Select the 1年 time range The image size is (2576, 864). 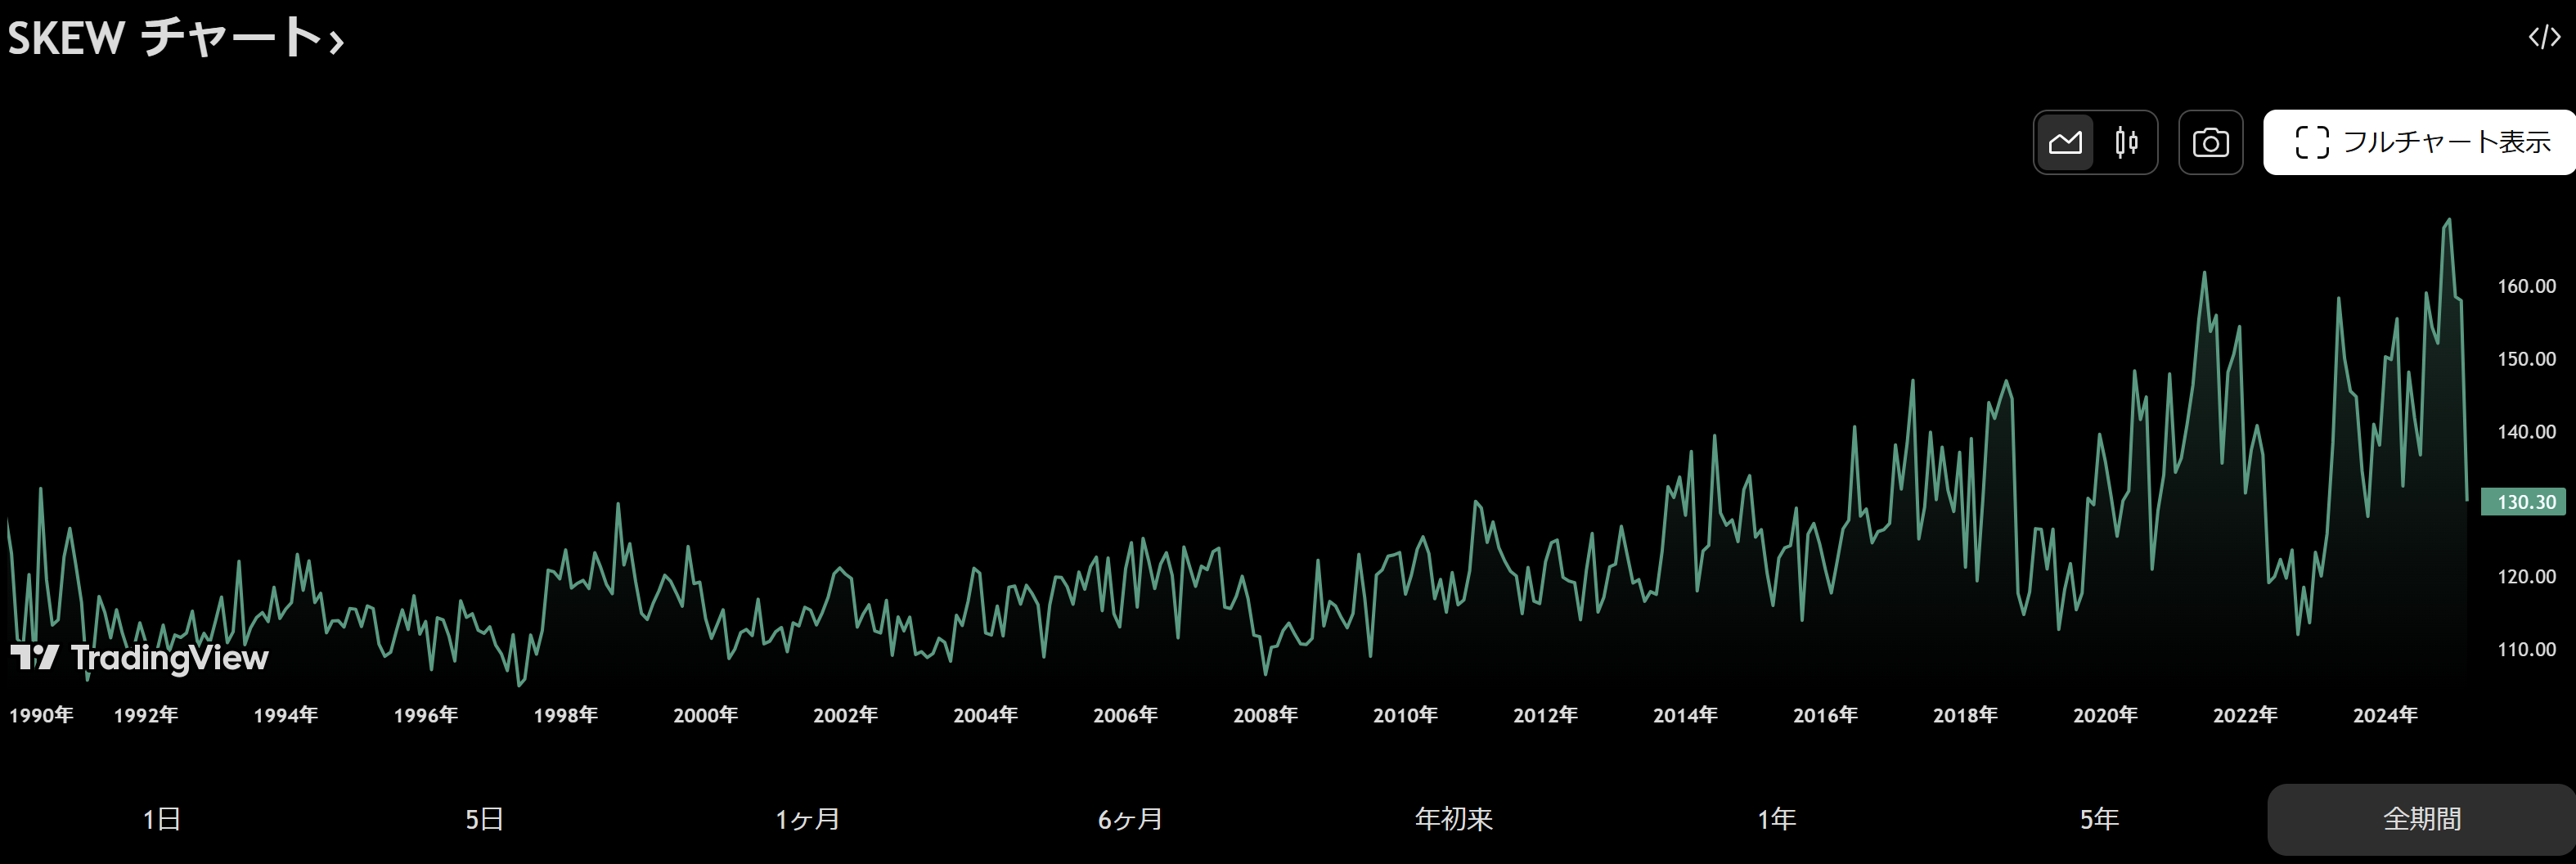click(x=1776, y=819)
